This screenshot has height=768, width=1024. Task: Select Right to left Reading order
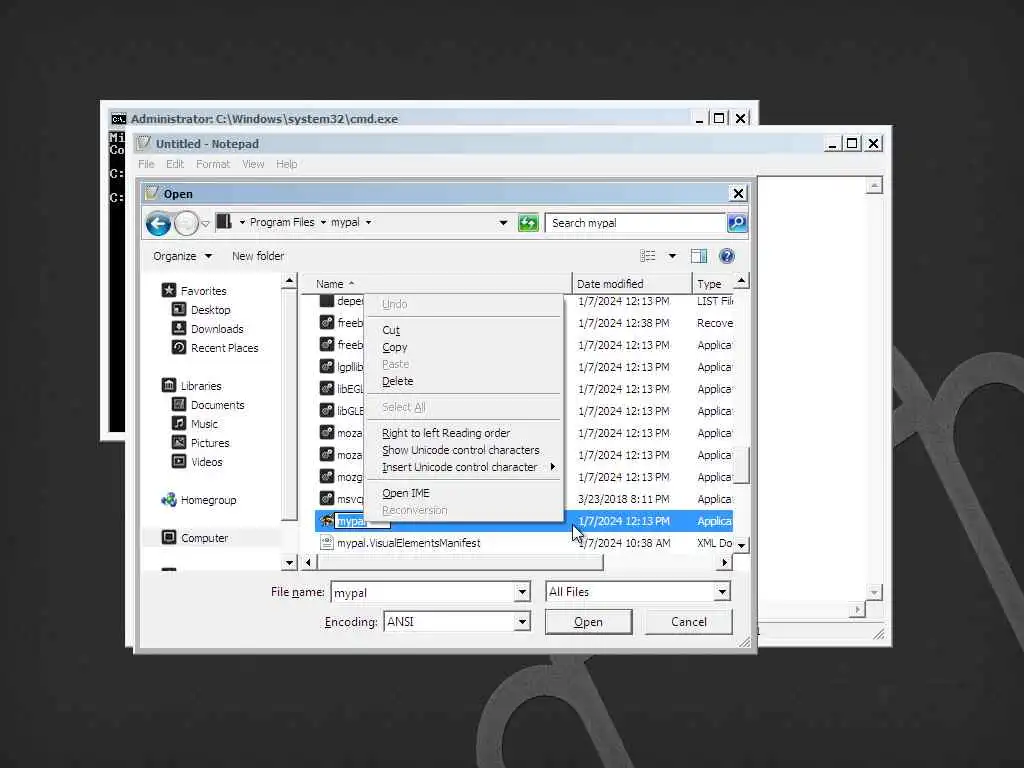pos(446,433)
